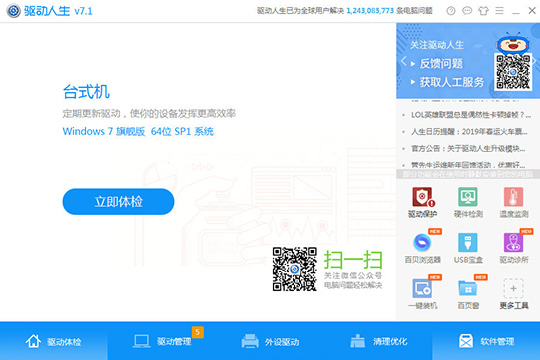Open news item 官方公告：关于驱动人生升级模块
540x360 pixels.
(468, 148)
